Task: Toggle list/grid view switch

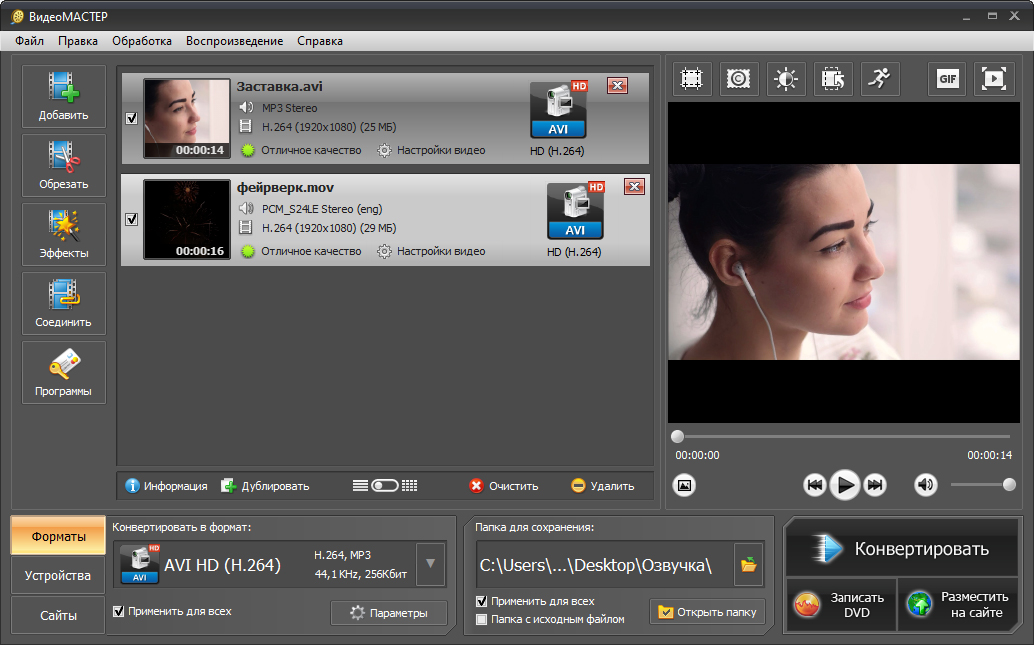Action: [385, 486]
